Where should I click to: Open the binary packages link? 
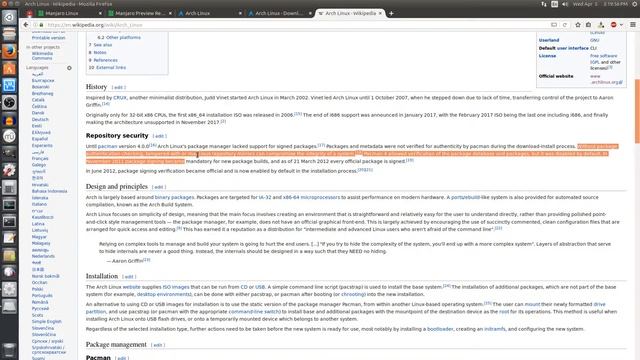pos(174,197)
